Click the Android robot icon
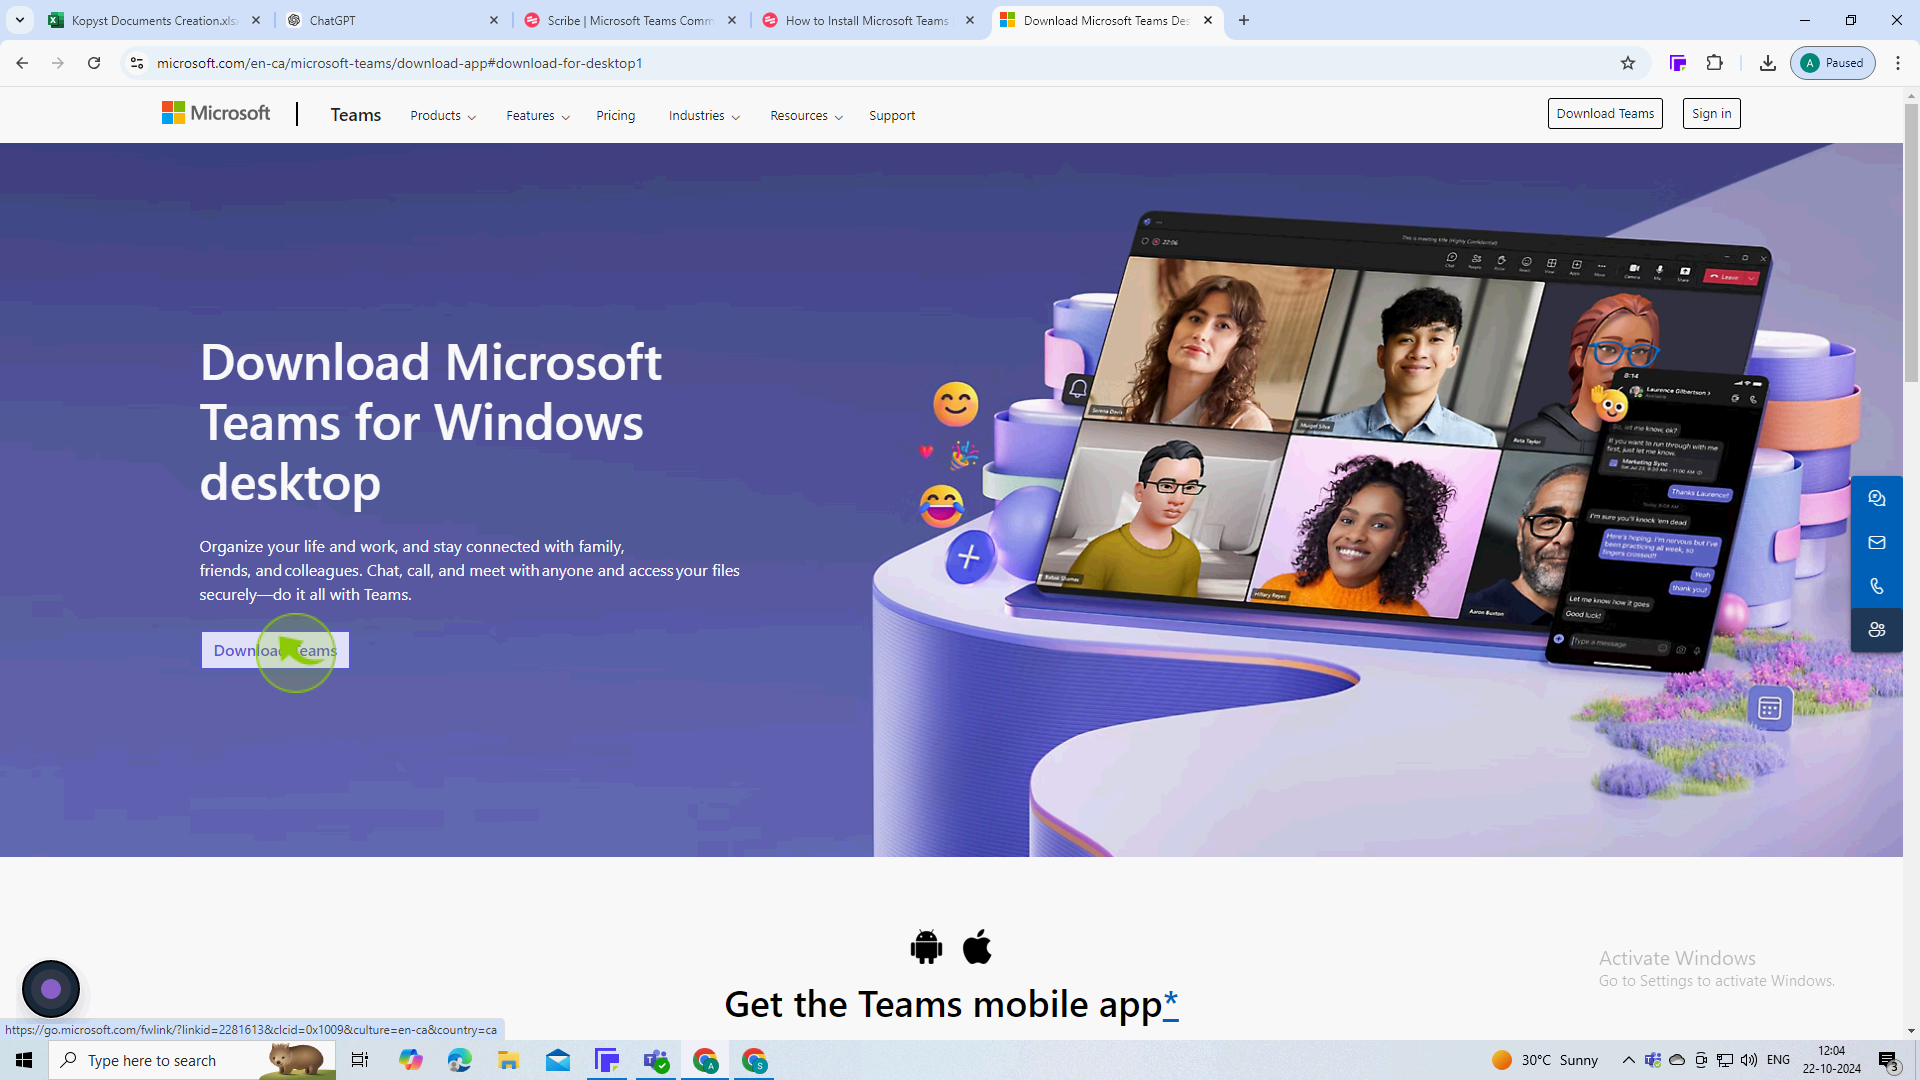 [926, 946]
